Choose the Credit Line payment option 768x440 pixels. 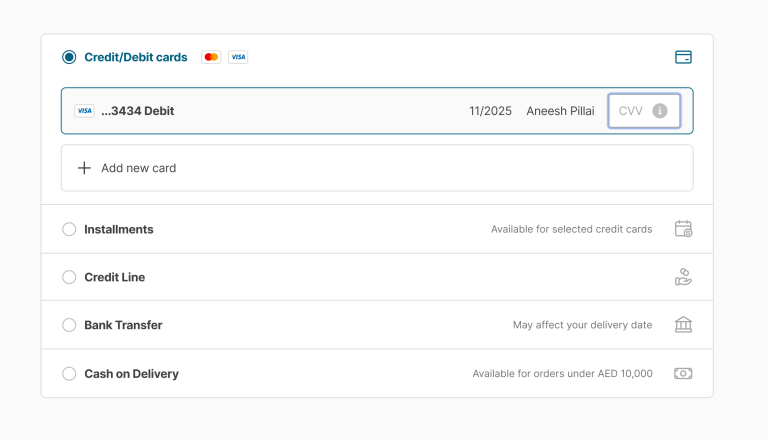tap(69, 277)
